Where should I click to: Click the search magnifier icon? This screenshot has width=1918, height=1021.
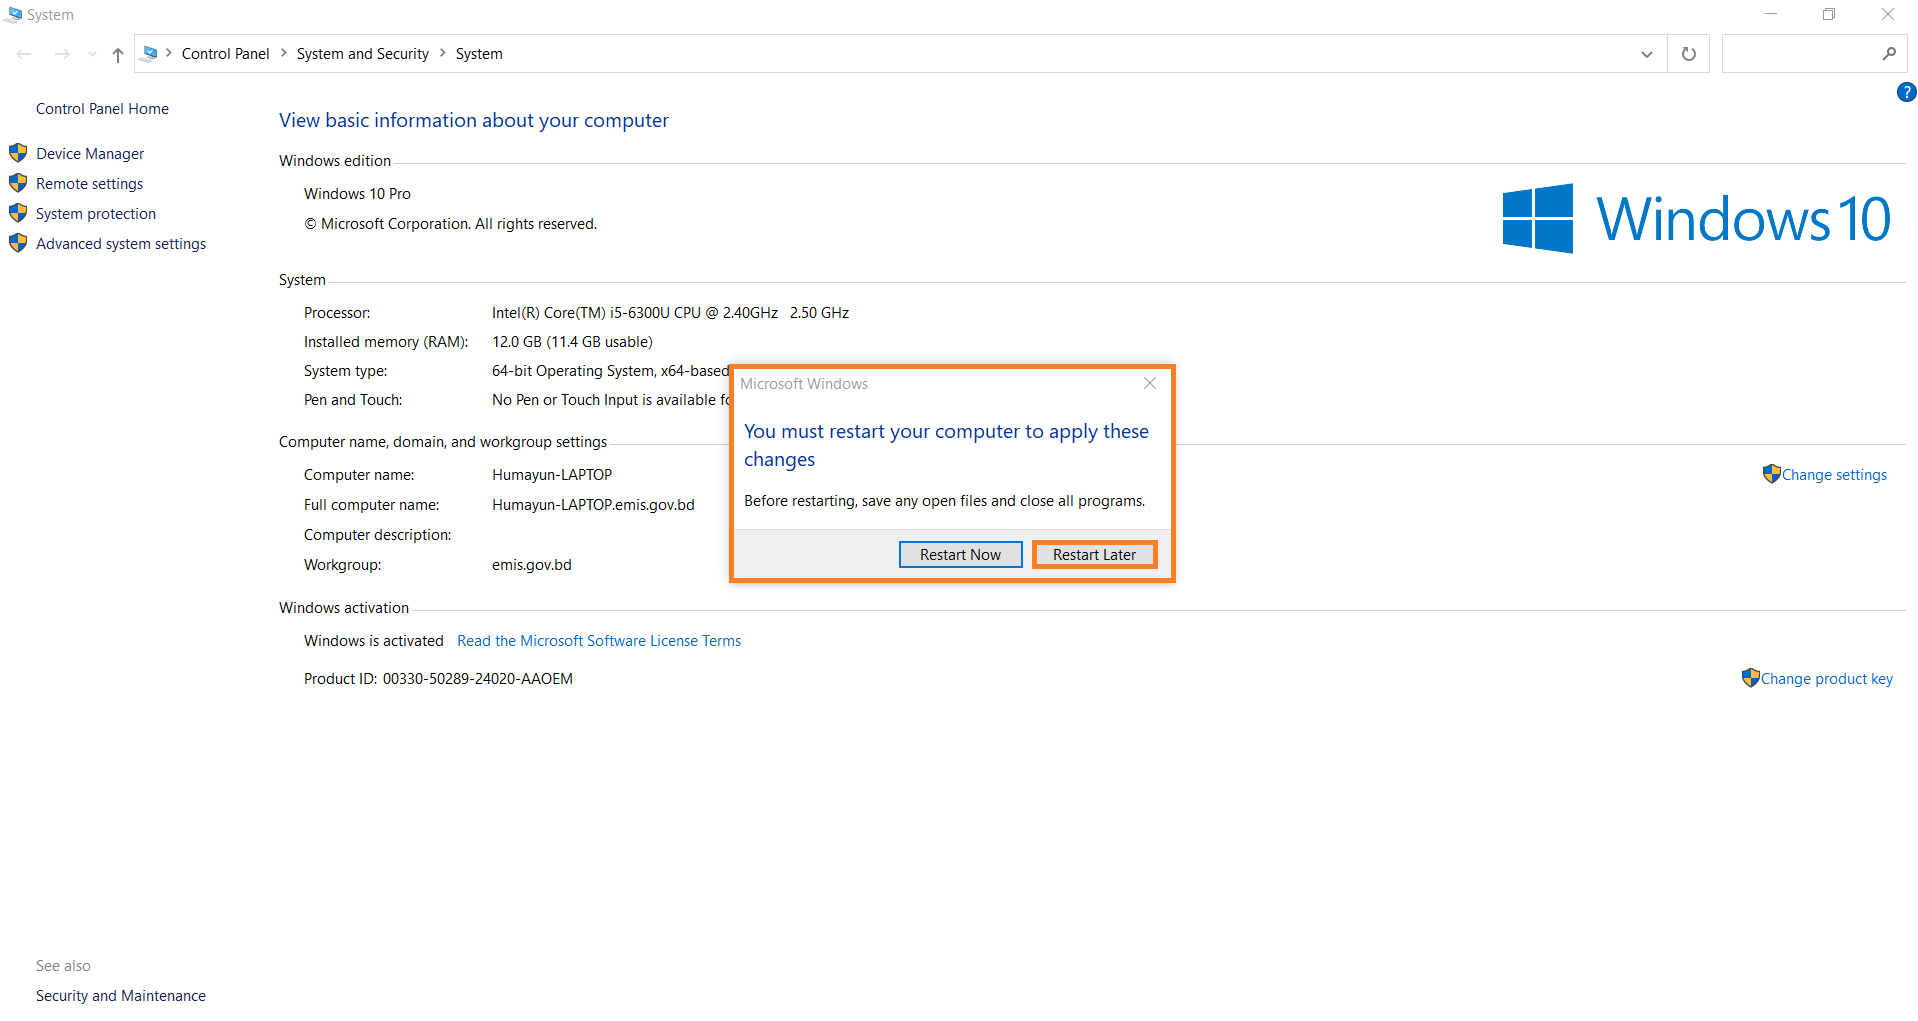(1888, 54)
